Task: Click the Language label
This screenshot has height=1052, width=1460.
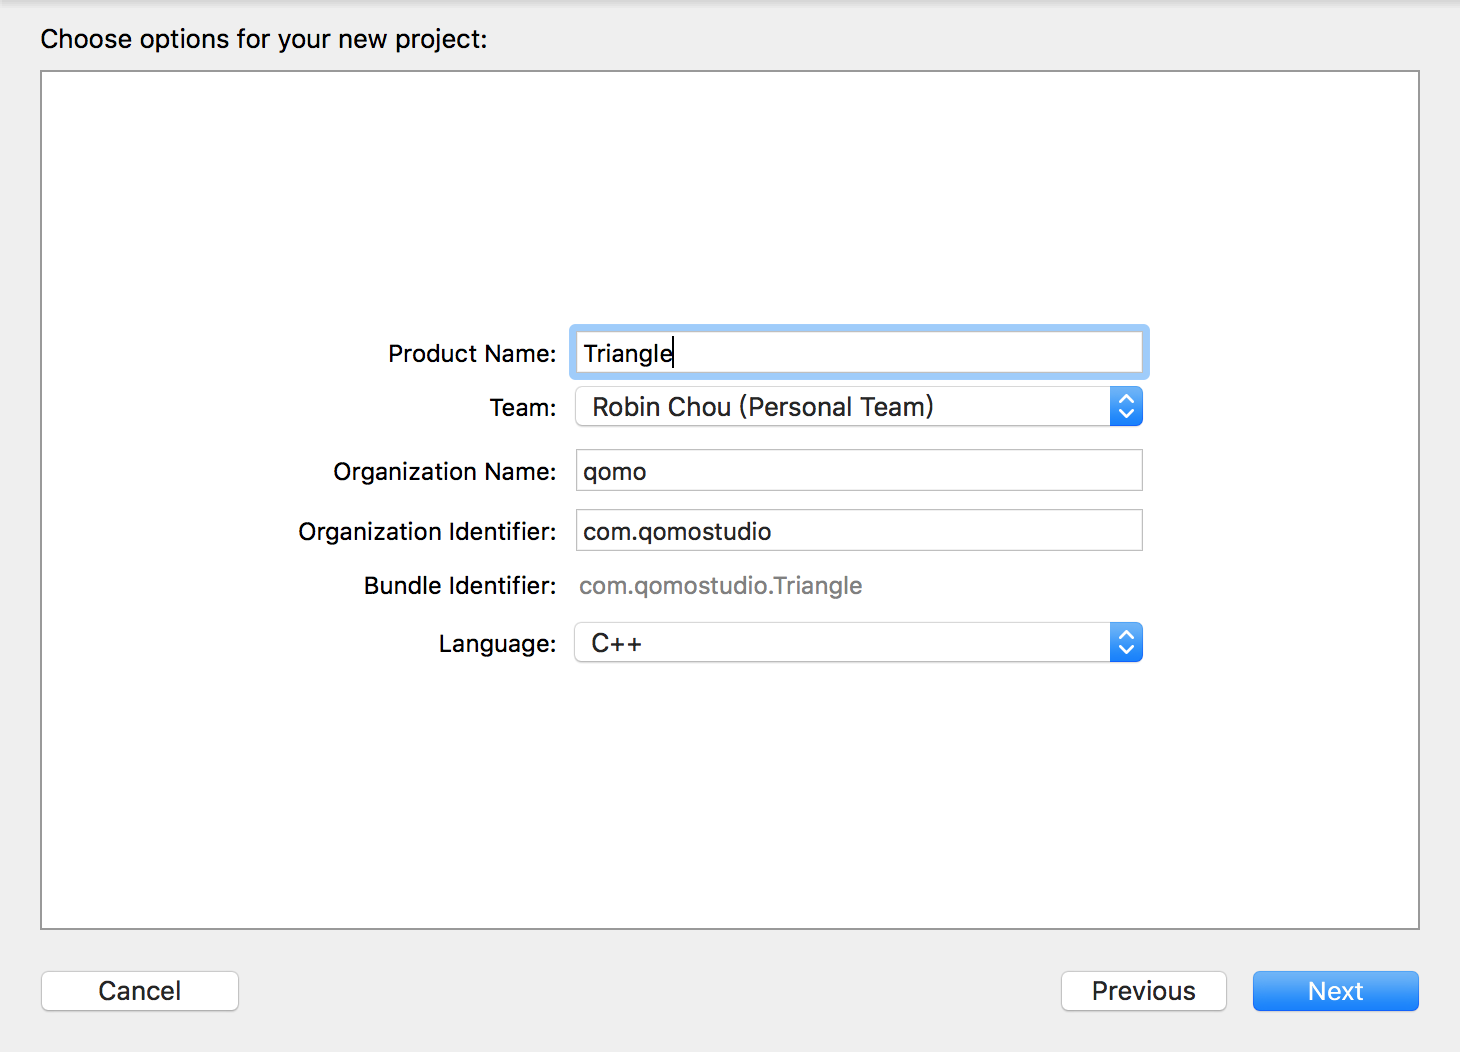Action: point(497,644)
